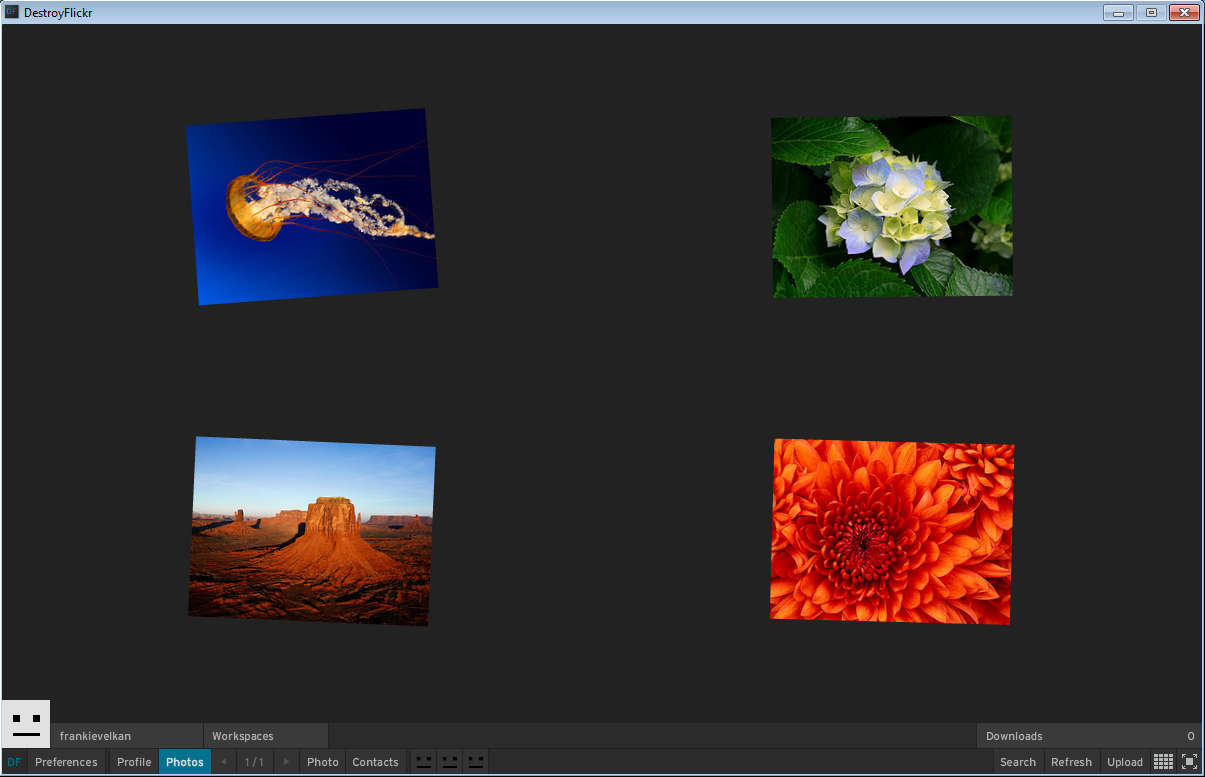Viewport: 1205px width, 777px height.
Task: Click the user avatar face icon
Action: click(x=26, y=724)
